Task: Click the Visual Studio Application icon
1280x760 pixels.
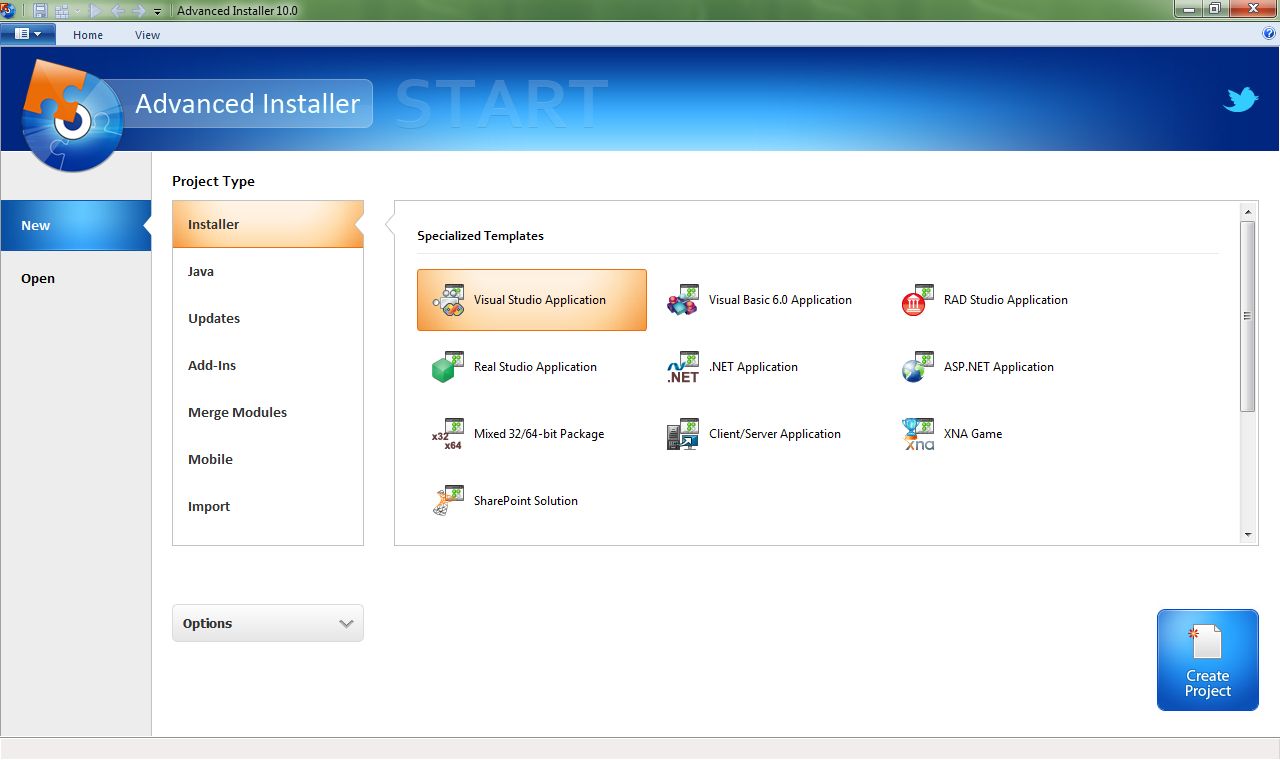Action: [x=448, y=300]
